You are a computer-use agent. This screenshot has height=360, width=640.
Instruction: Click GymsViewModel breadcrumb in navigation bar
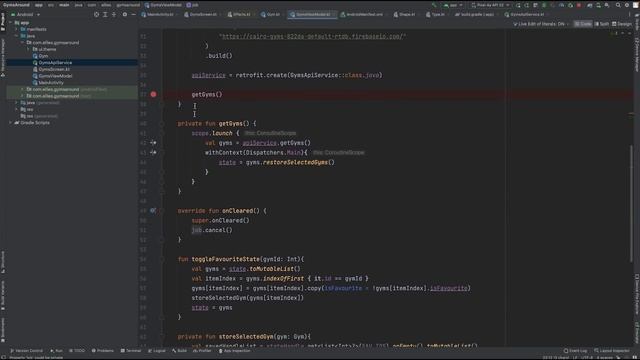(x=163, y=5)
